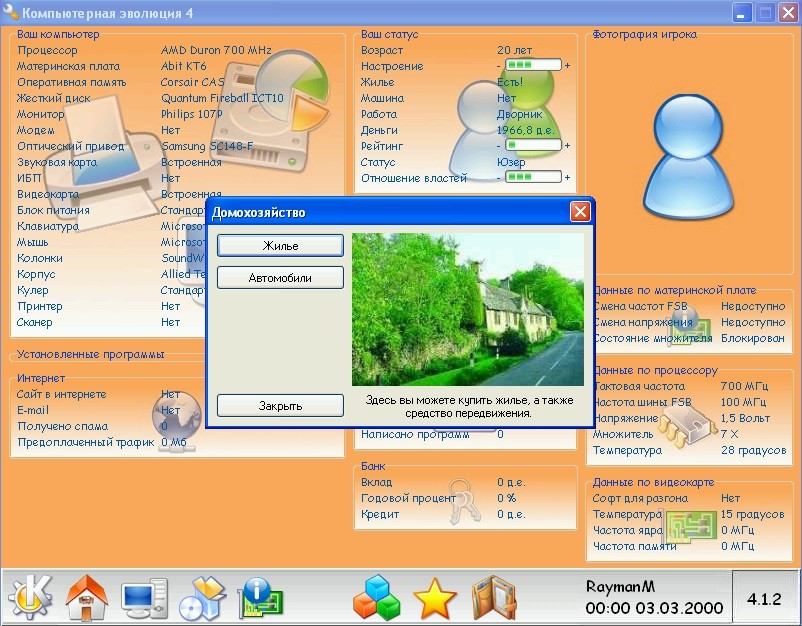
Task: Open the computer monitor icon in the toolbar
Action: 144,598
